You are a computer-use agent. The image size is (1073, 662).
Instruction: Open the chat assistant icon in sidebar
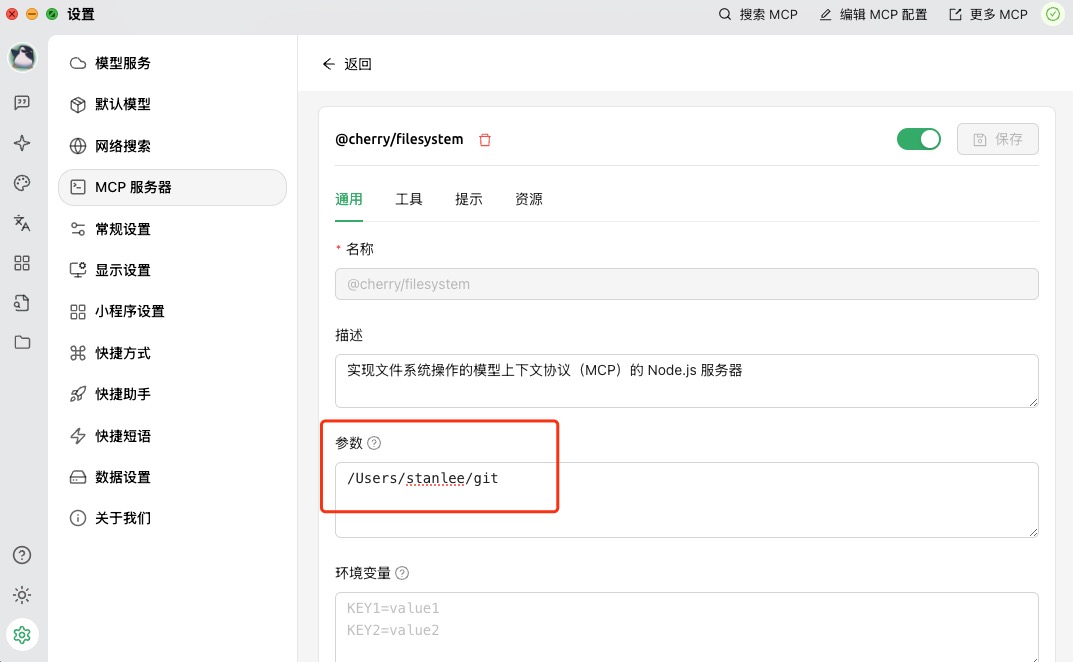(22, 103)
